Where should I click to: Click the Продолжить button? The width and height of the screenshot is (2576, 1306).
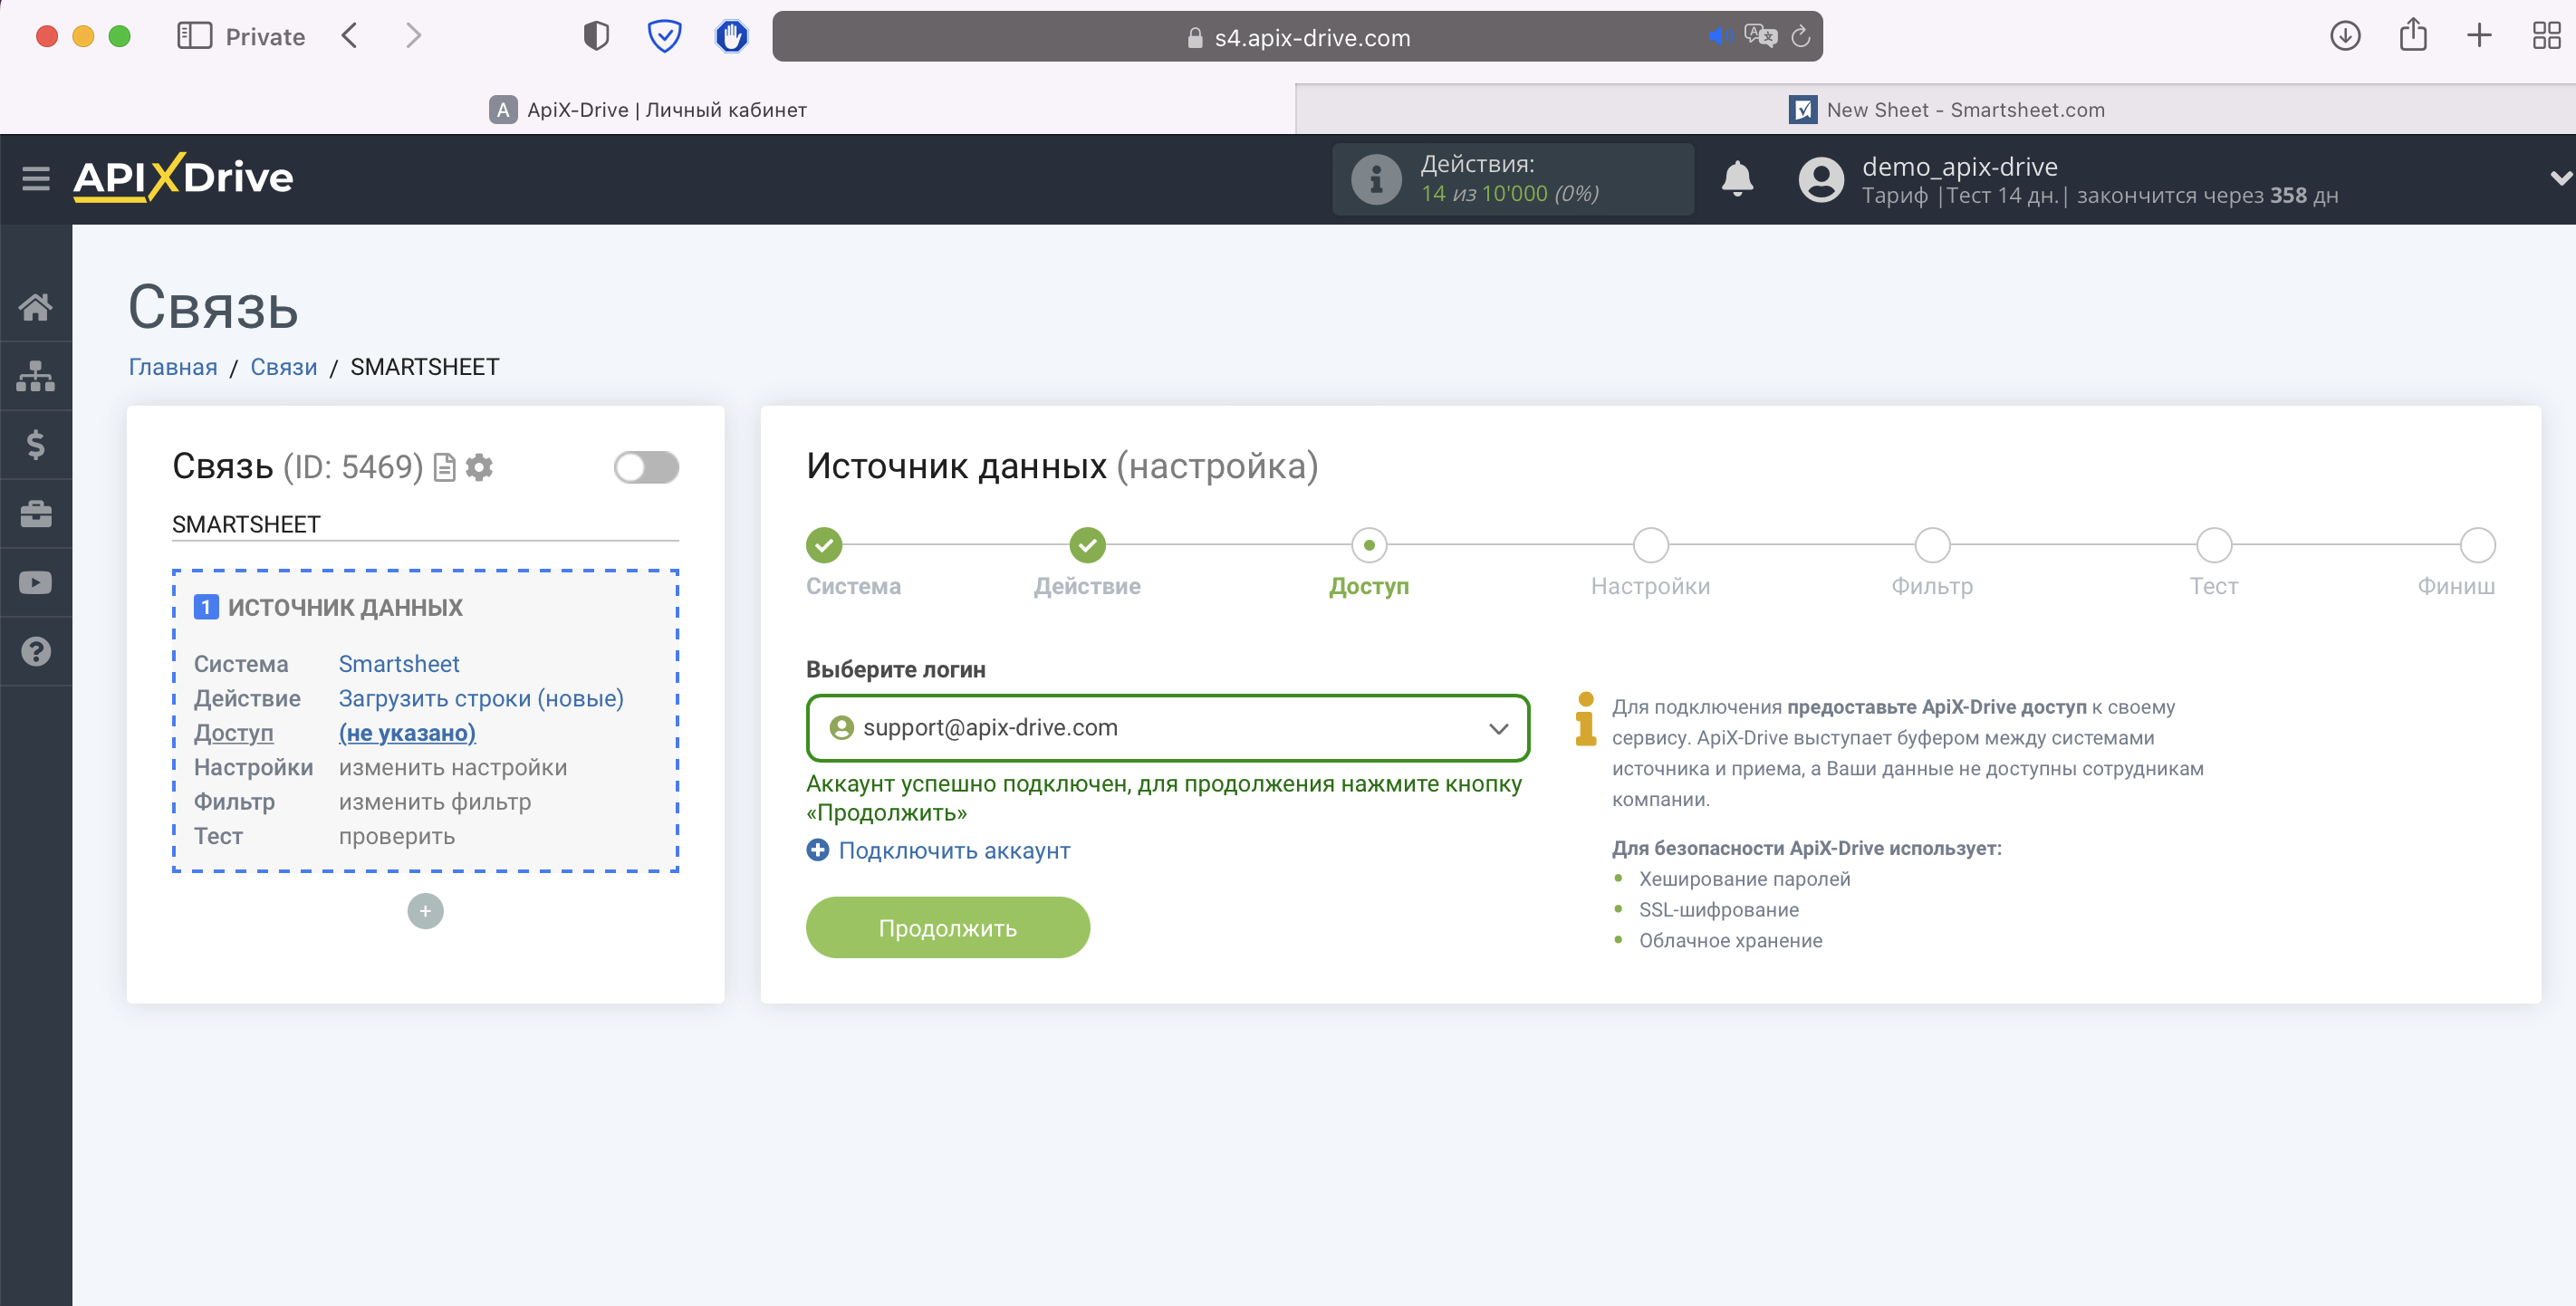[947, 928]
